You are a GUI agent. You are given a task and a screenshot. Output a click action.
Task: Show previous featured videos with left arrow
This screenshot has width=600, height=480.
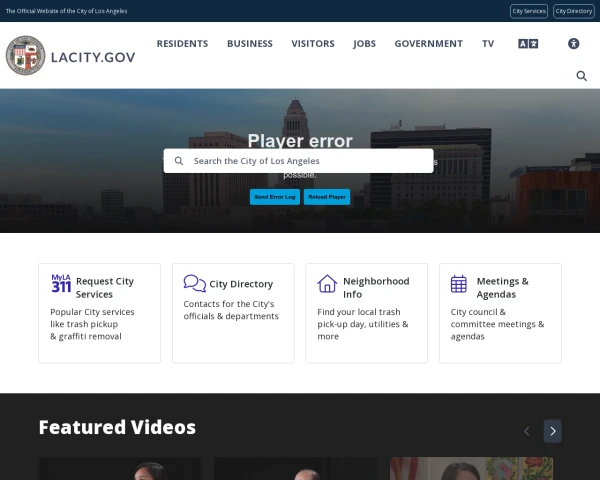pyautogui.click(x=527, y=431)
